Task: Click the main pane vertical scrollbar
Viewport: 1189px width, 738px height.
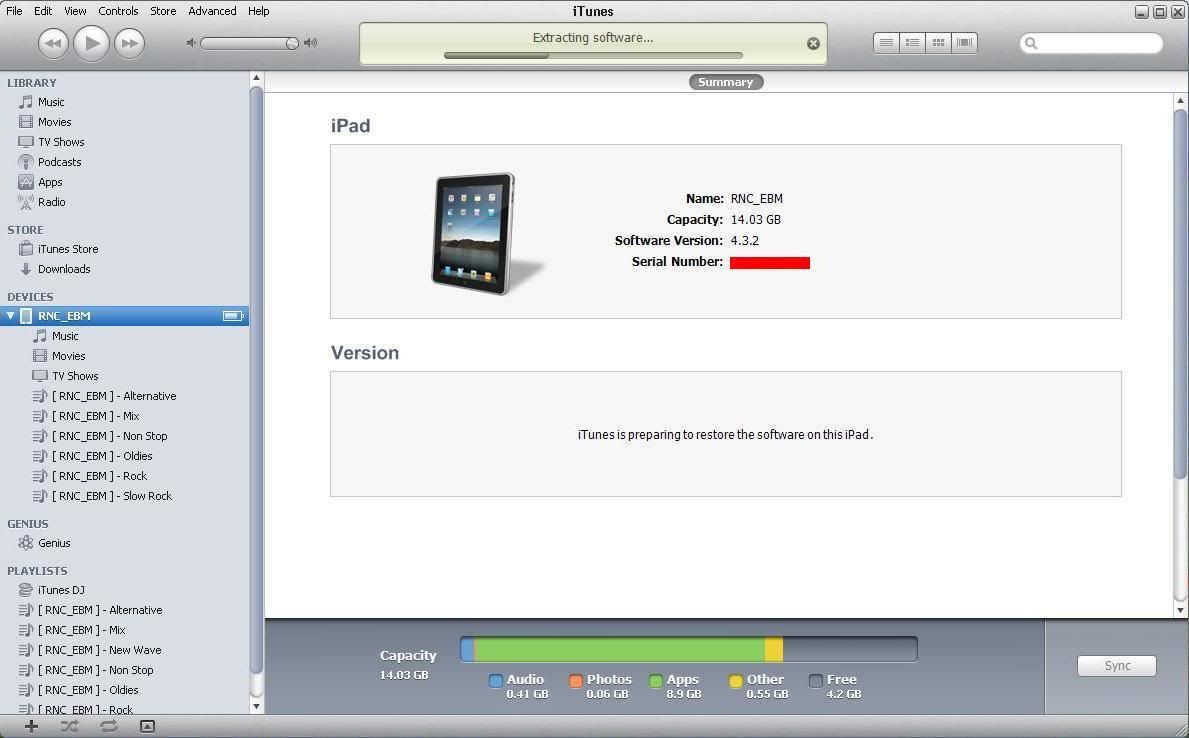Action: pyautogui.click(x=1180, y=294)
